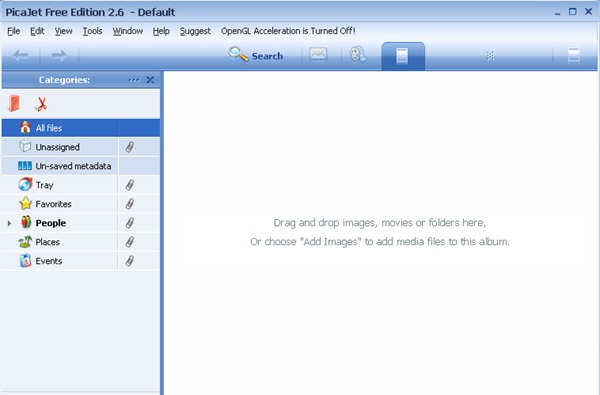Select the highlighted thumbnail view mode button
Viewport: 600px width, 395px height.
403,56
